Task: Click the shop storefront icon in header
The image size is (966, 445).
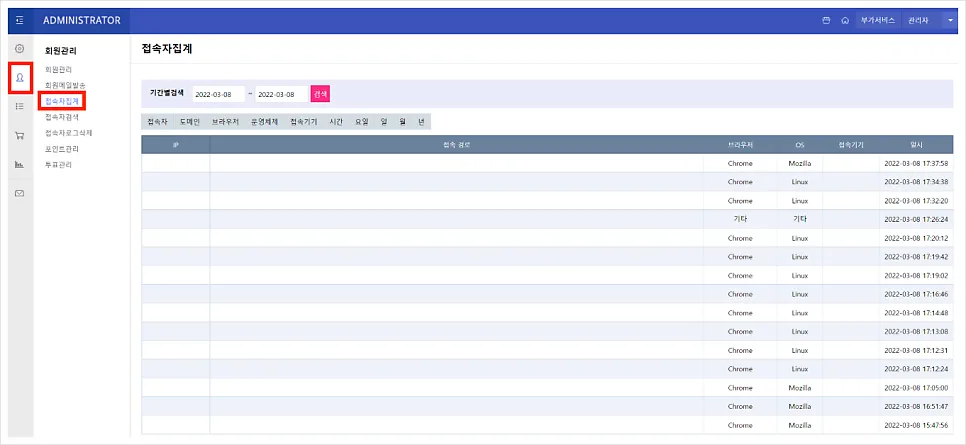Action: tap(826, 20)
